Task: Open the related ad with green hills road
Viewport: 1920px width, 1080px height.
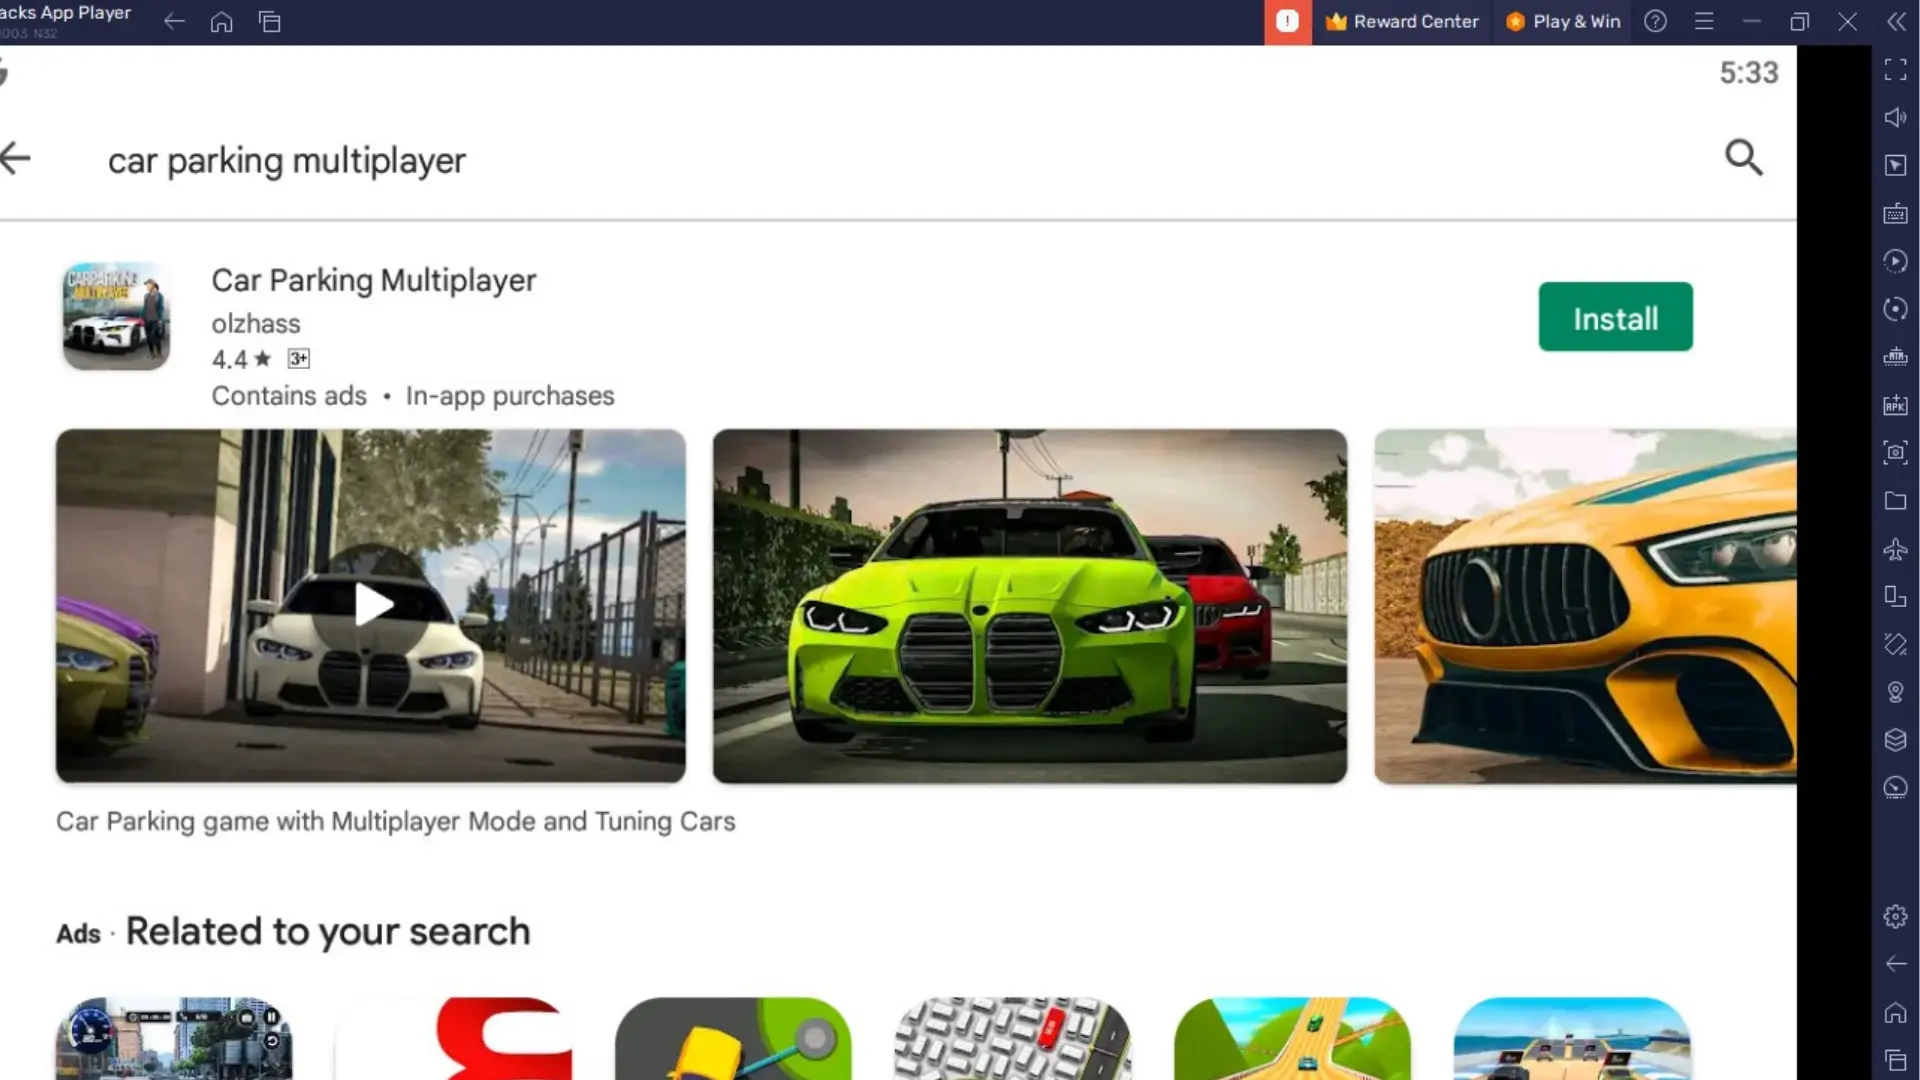Action: (1292, 1038)
